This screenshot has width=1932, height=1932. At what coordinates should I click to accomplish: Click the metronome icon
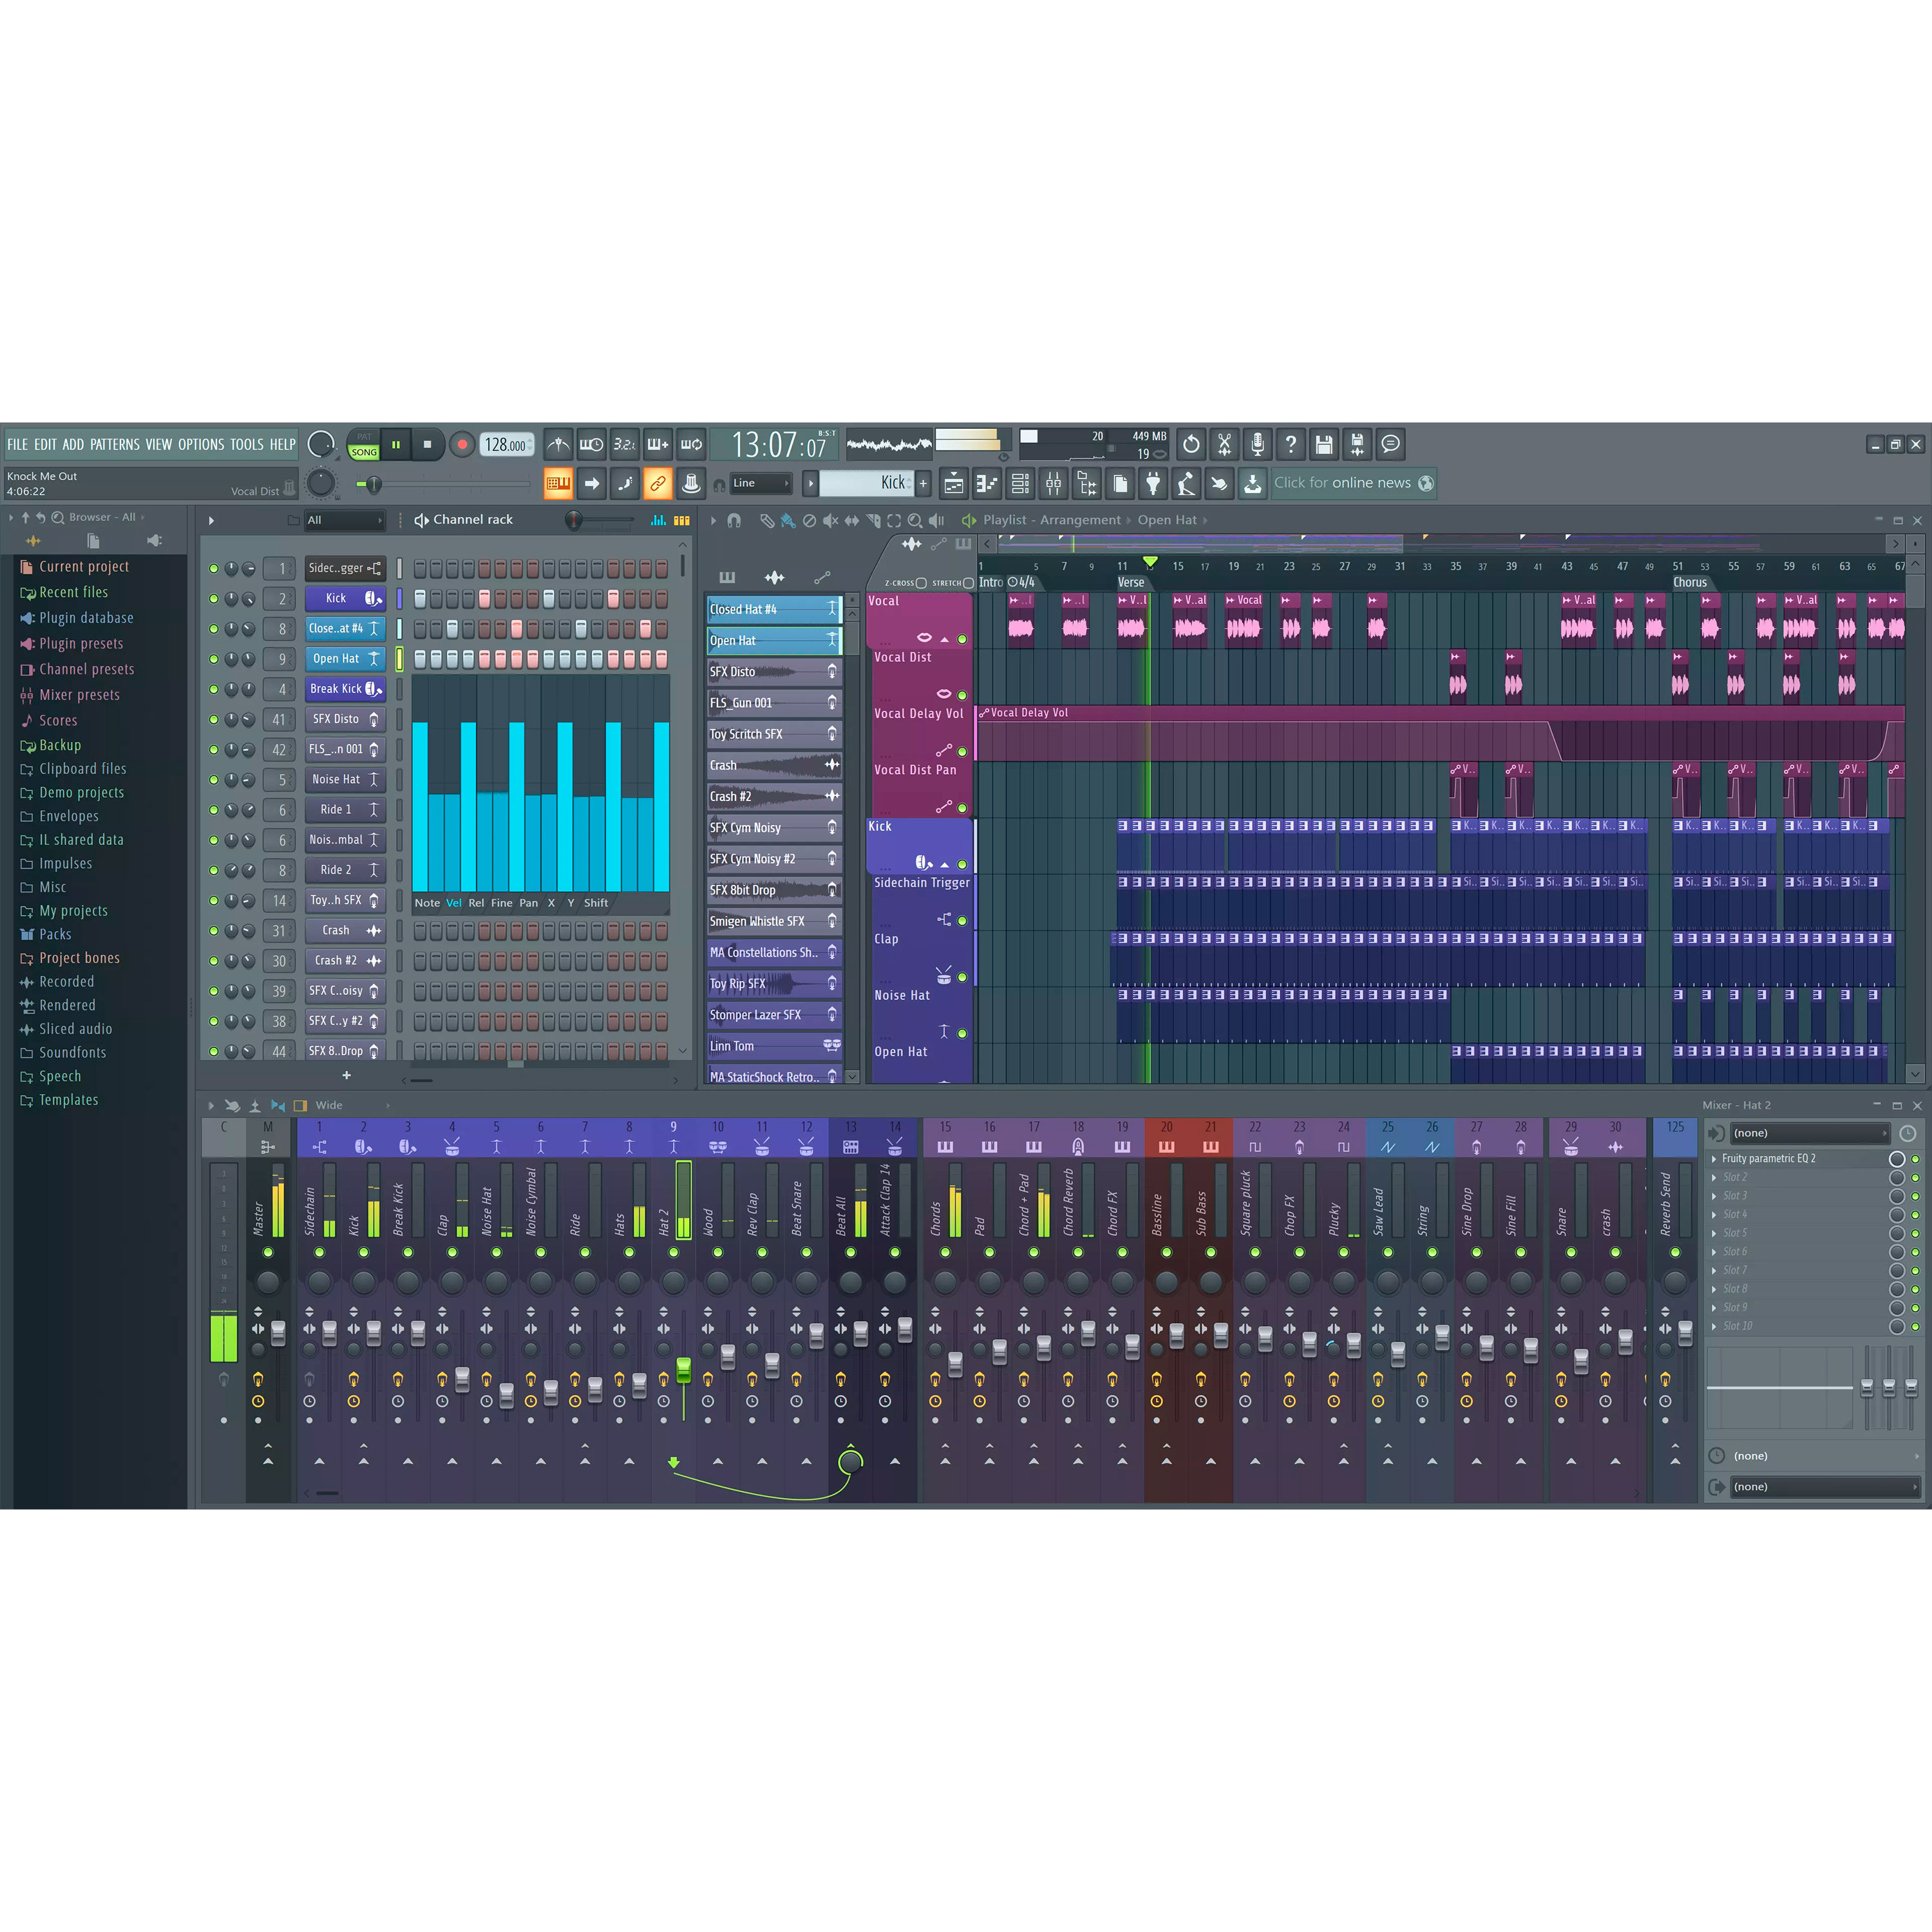pos(559,444)
